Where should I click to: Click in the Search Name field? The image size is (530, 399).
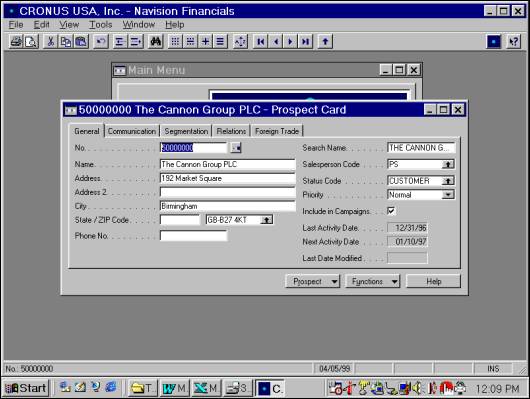click(x=421, y=148)
